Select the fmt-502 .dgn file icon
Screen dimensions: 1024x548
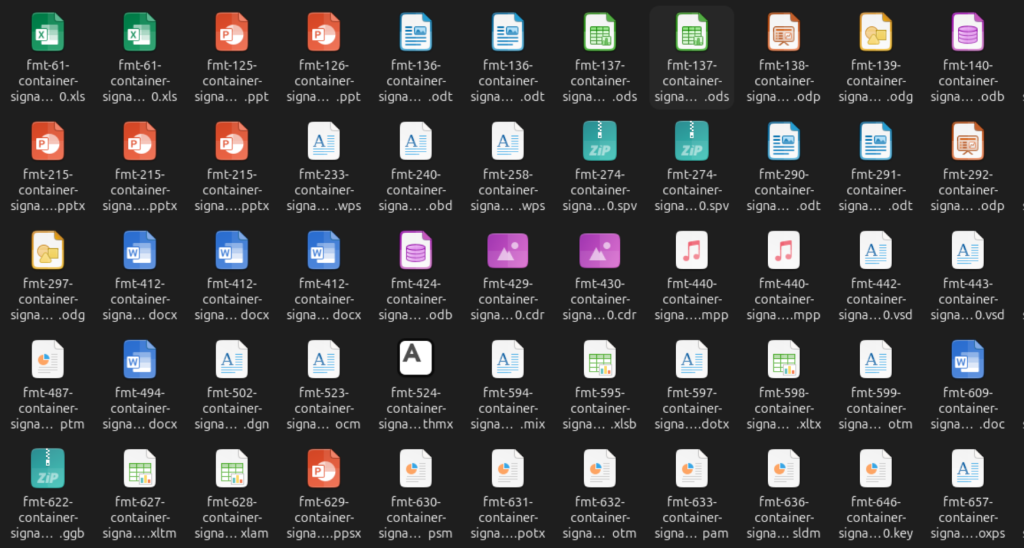click(232, 359)
